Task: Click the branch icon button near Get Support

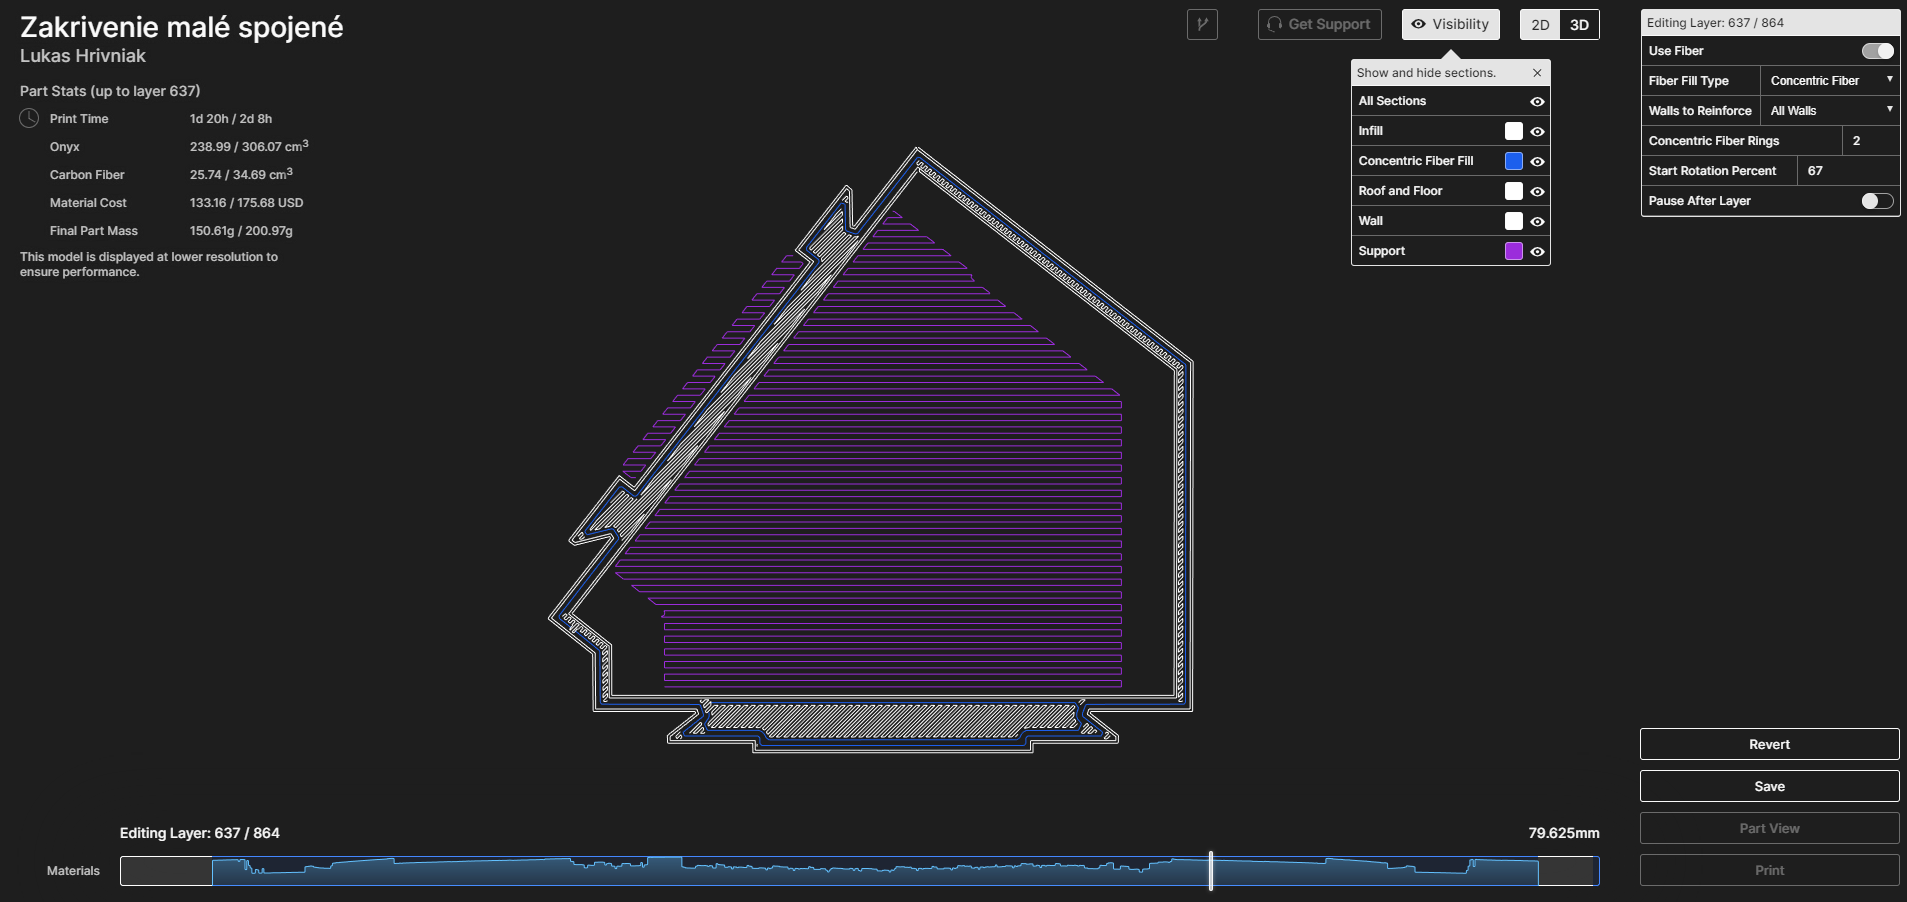Action: [1202, 25]
